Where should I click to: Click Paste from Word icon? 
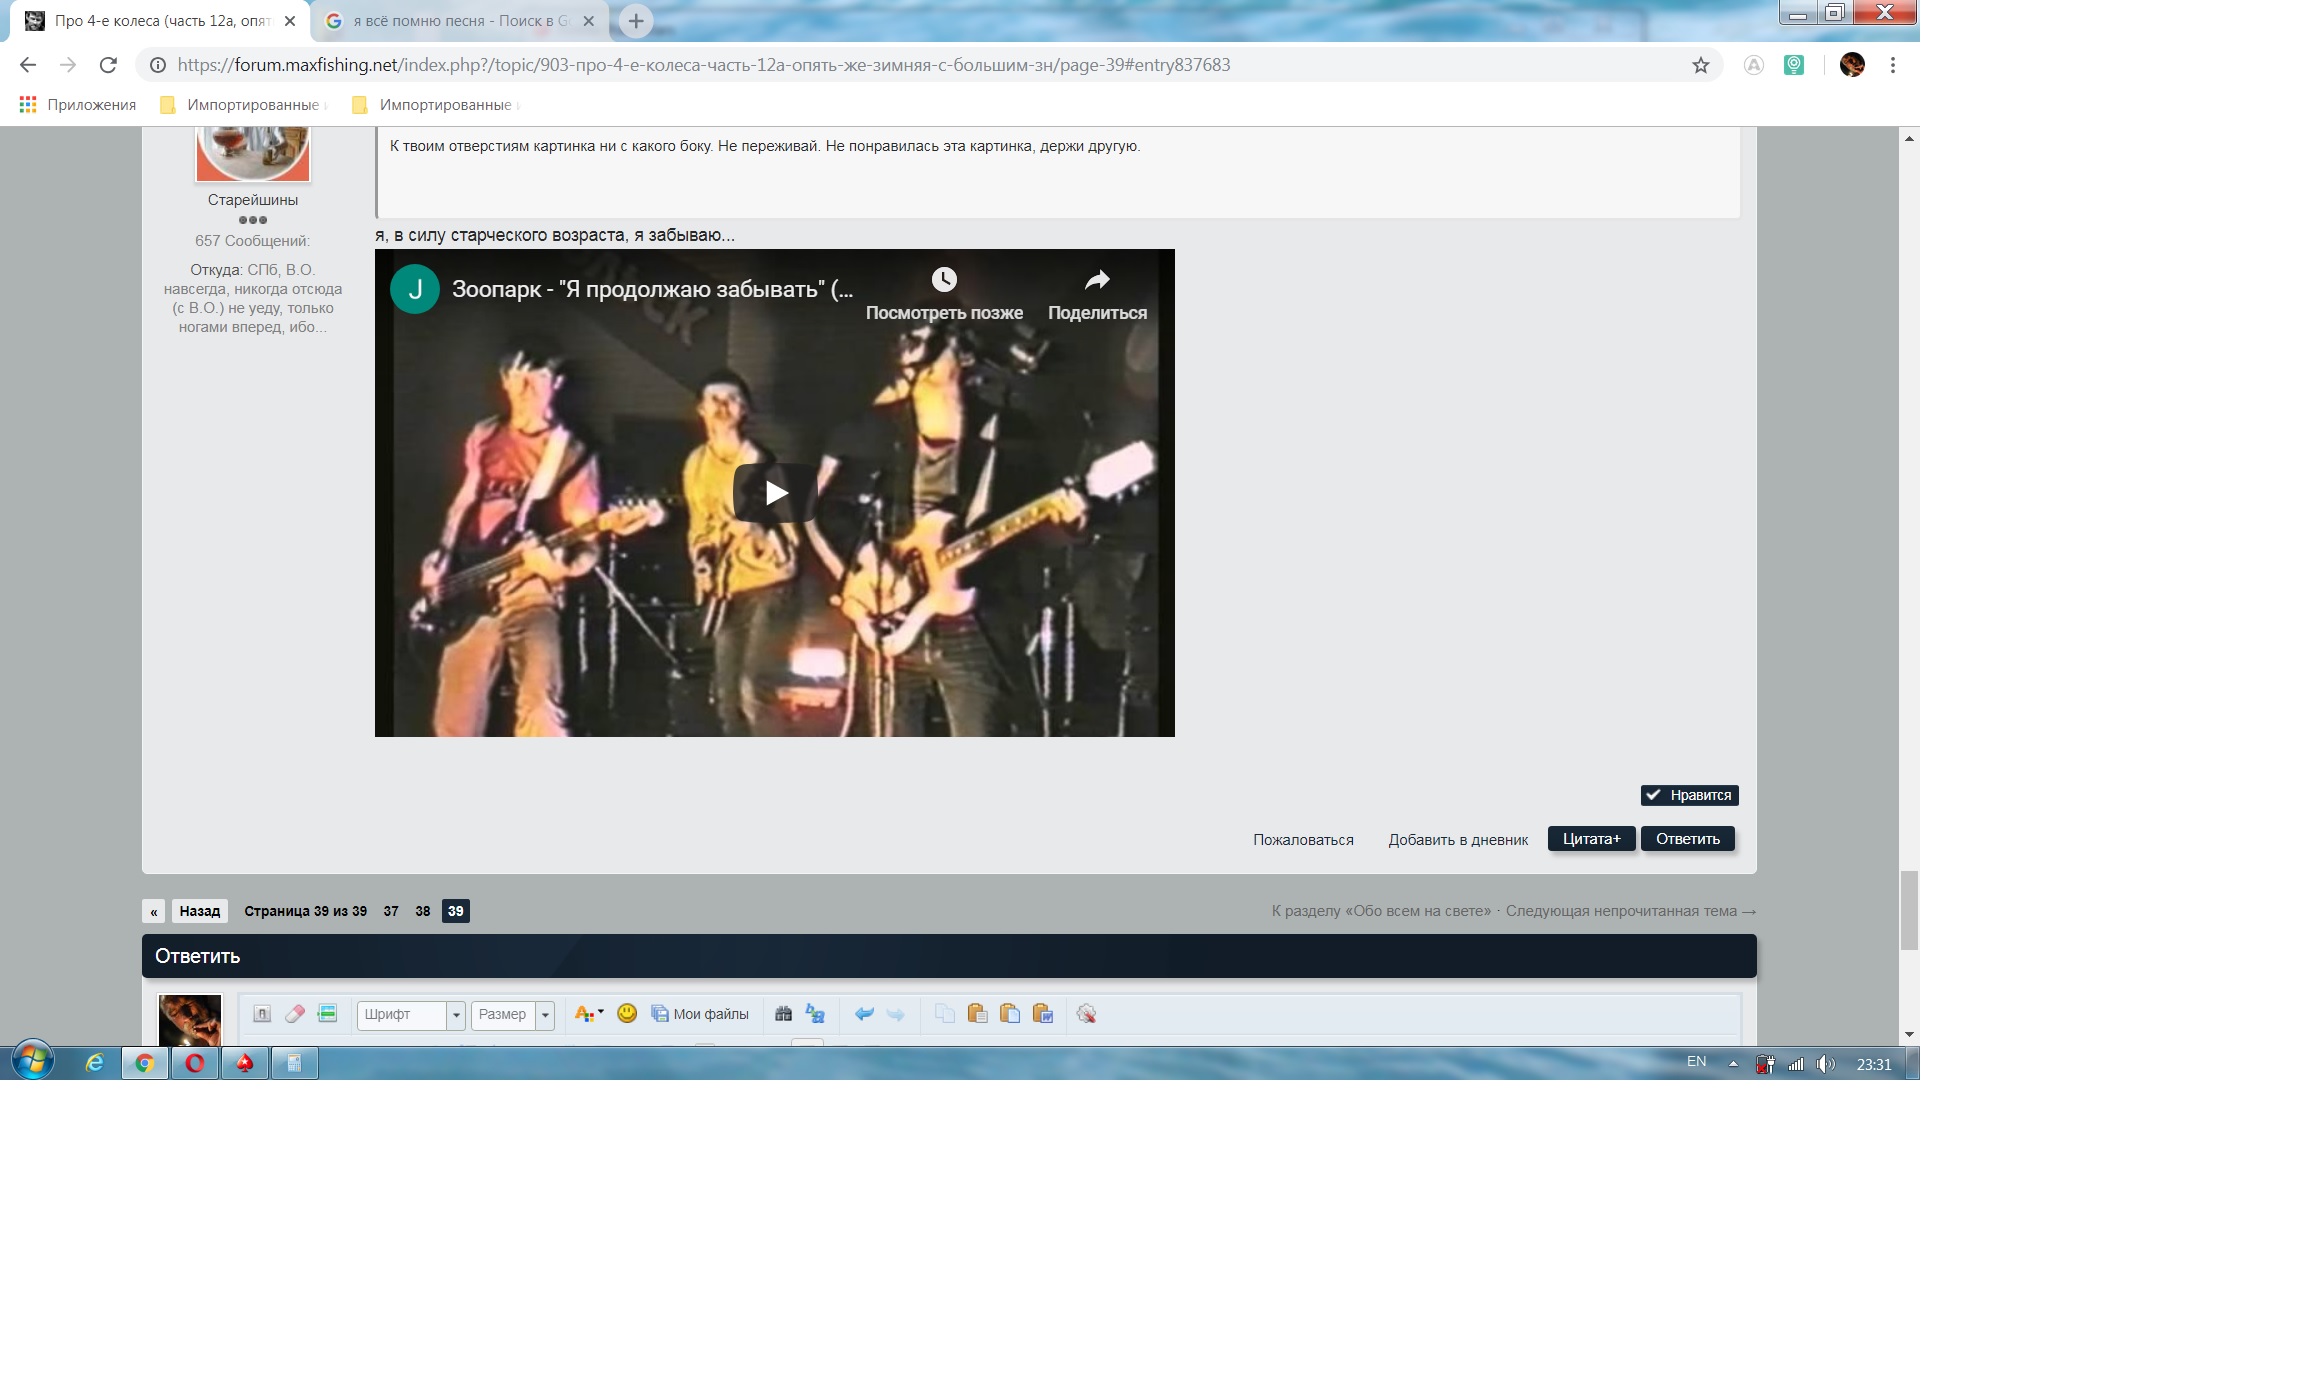[x=1043, y=1014]
